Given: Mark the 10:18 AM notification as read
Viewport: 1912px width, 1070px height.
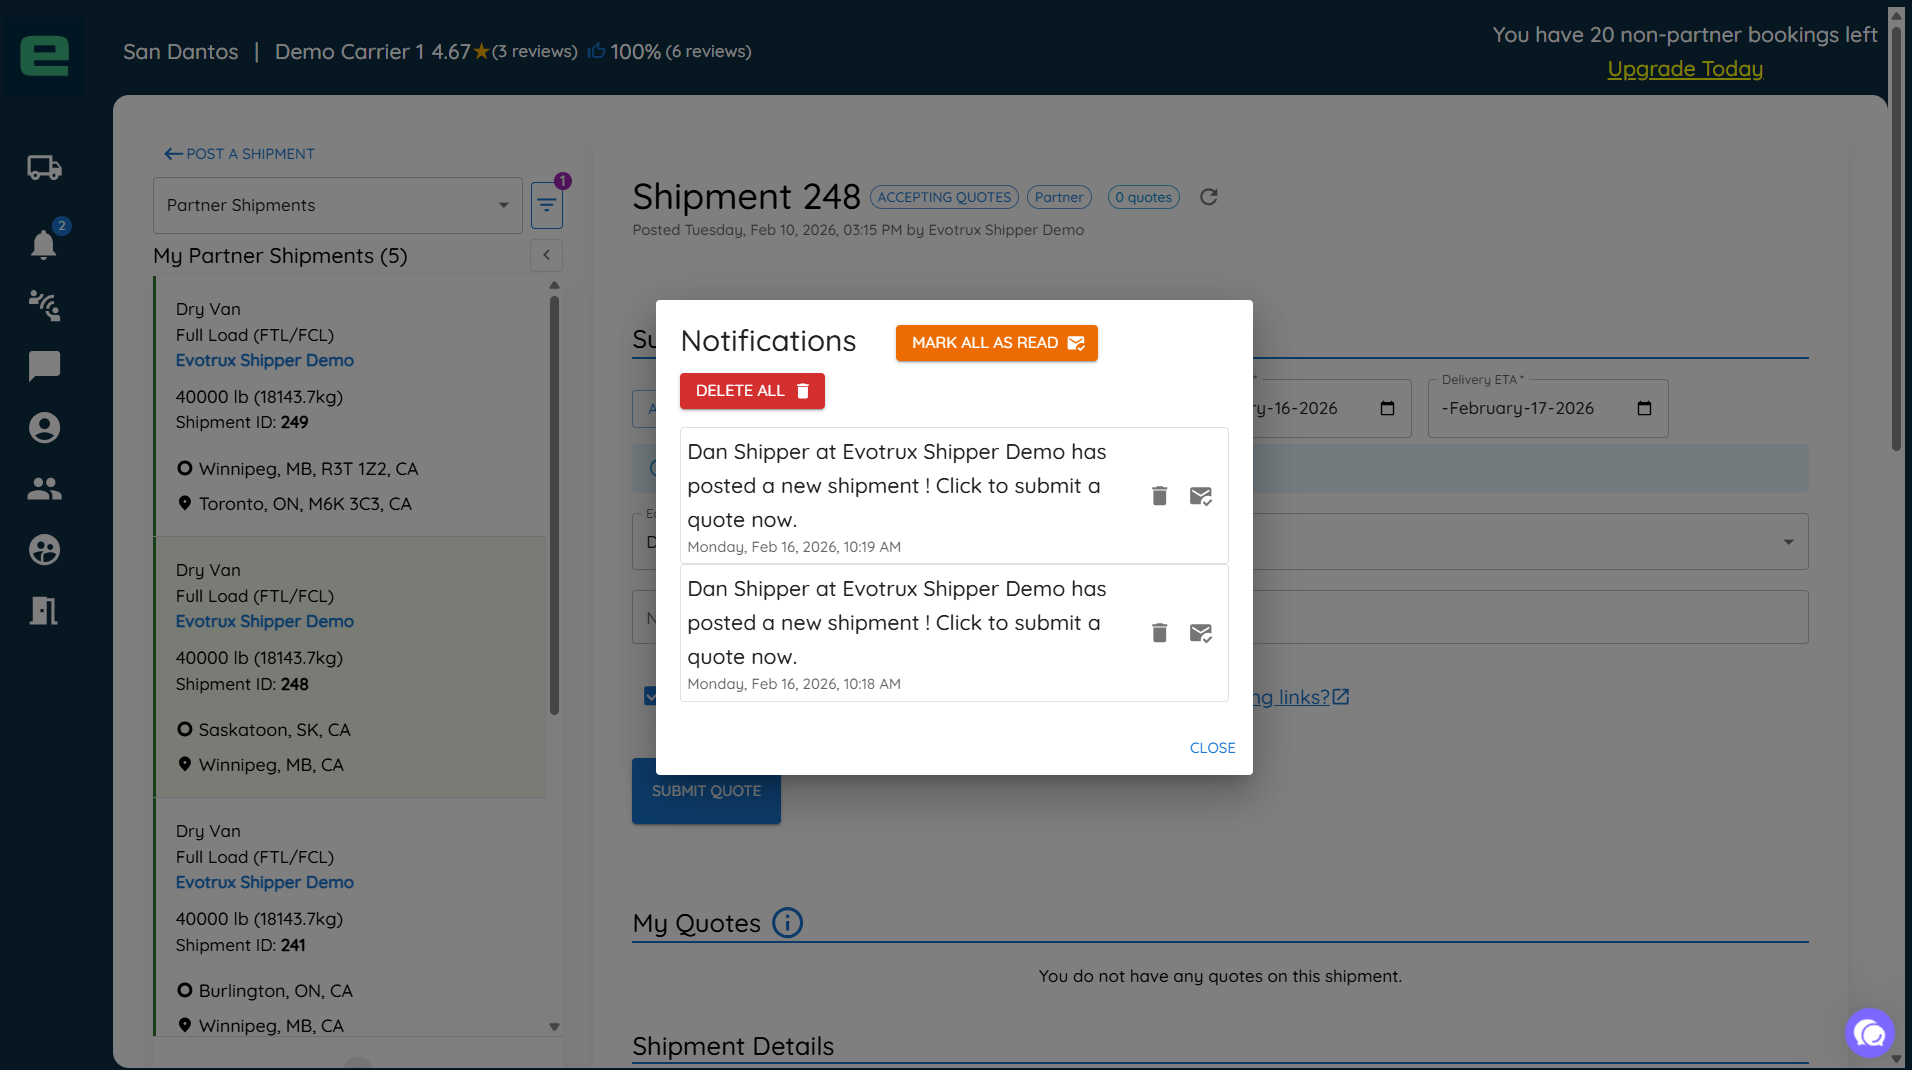Looking at the screenshot, I should coord(1200,633).
